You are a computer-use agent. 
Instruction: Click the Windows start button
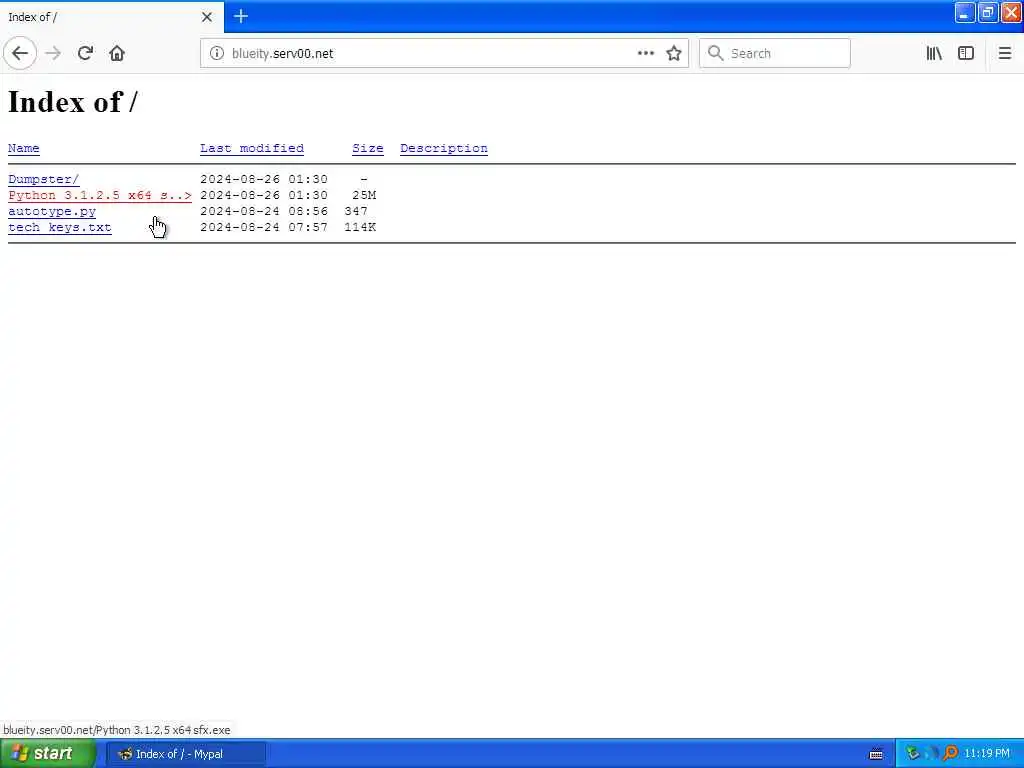47,754
